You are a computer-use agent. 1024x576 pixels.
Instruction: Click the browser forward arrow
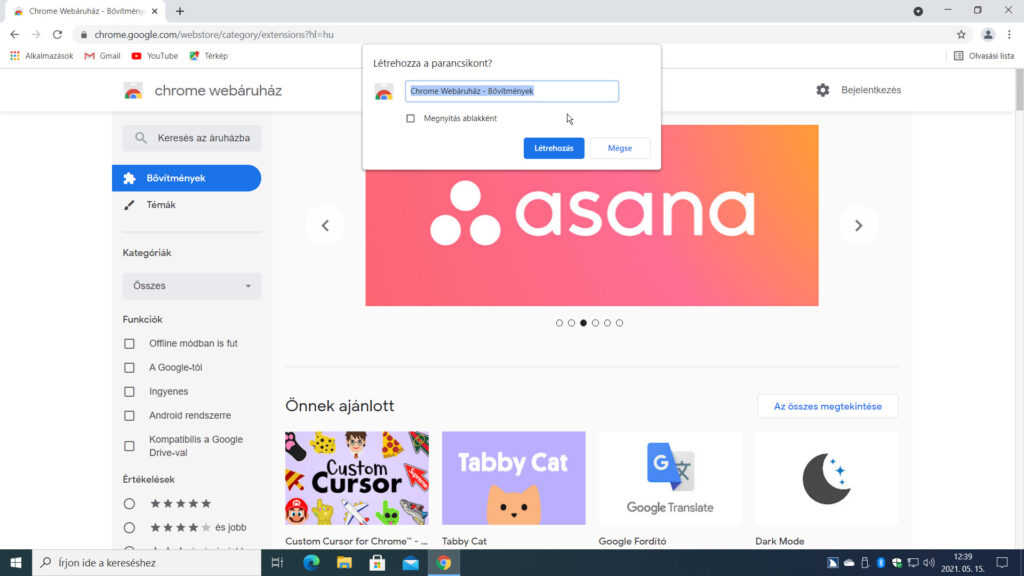tap(36, 35)
